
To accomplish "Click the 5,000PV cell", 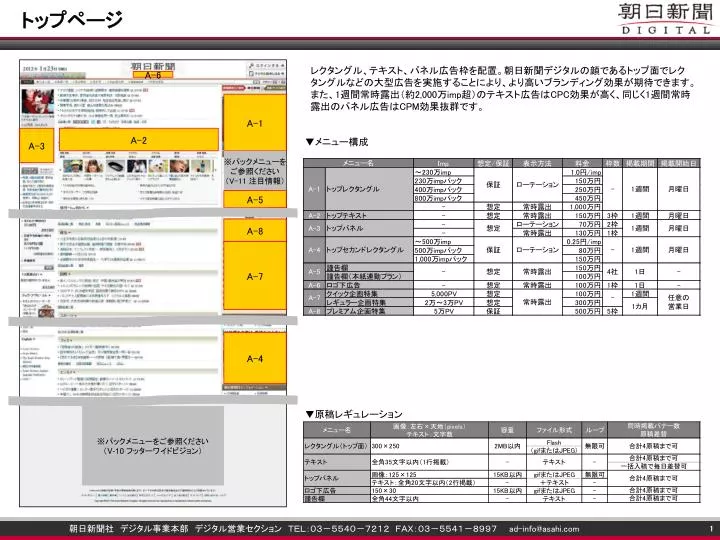I will pos(444,293).
